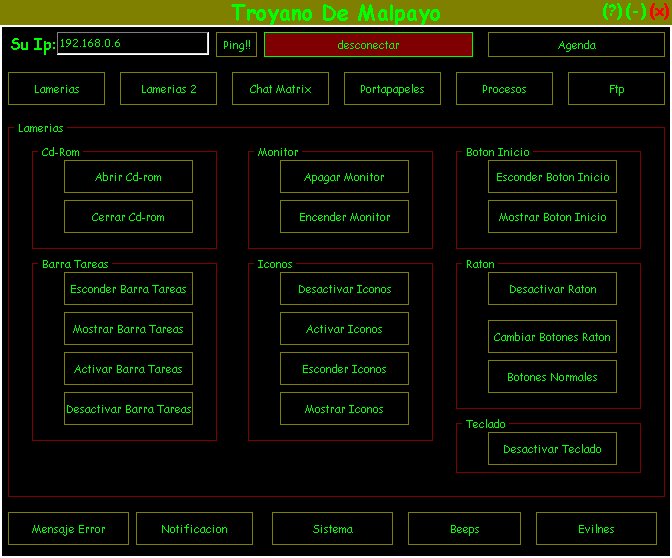672x558 pixels.
Task: Click Botones Normales in Raton group
Action: pyautogui.click(x=552, y=377)
